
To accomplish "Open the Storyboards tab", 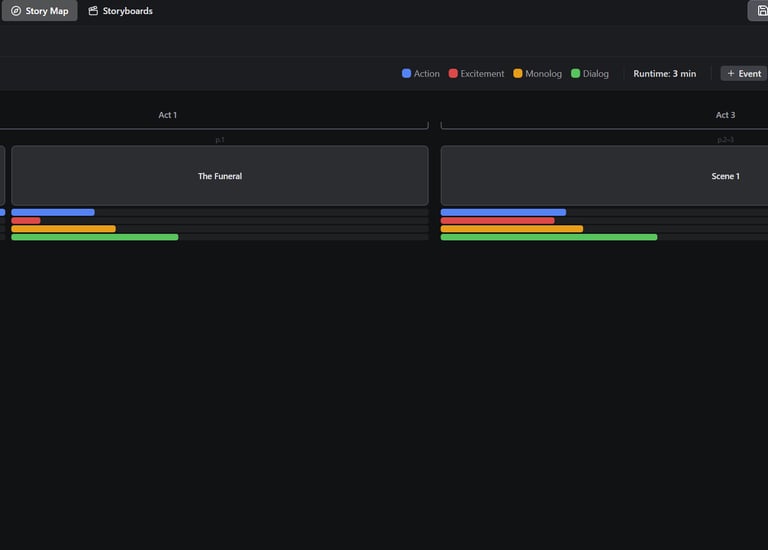I will (x=120, y=11).
